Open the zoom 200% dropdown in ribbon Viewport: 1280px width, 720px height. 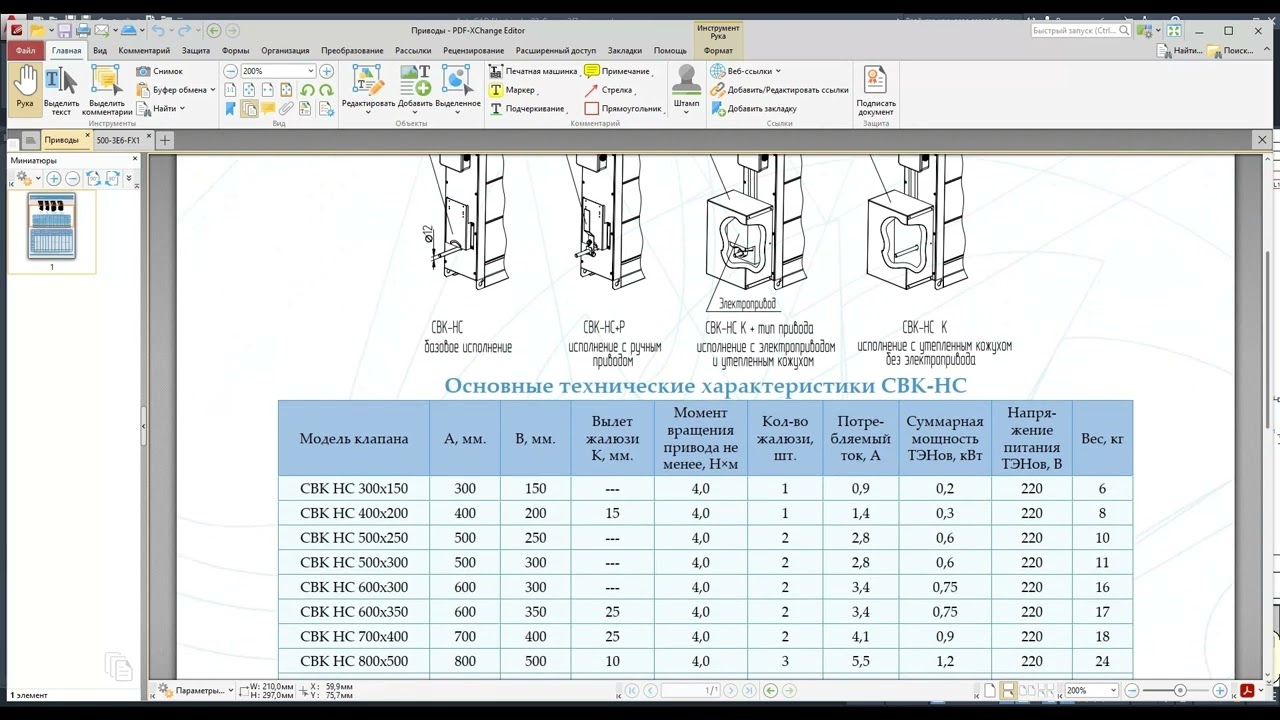click(x=310, y=71)
